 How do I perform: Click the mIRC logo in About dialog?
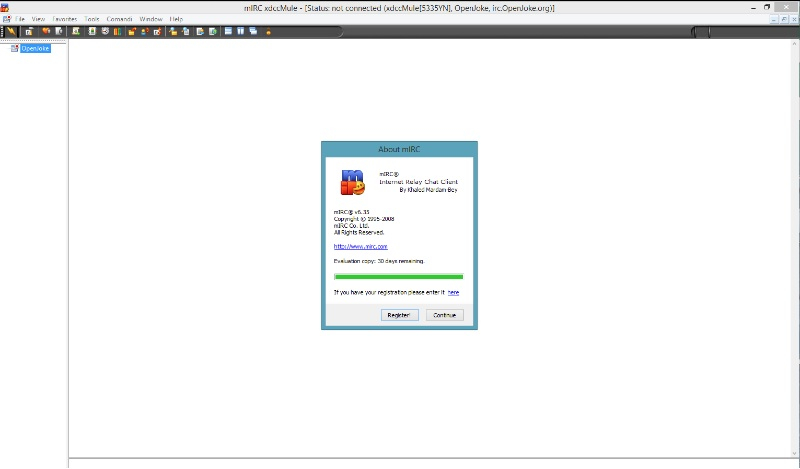pyautogui.click(x=351, y=181)
